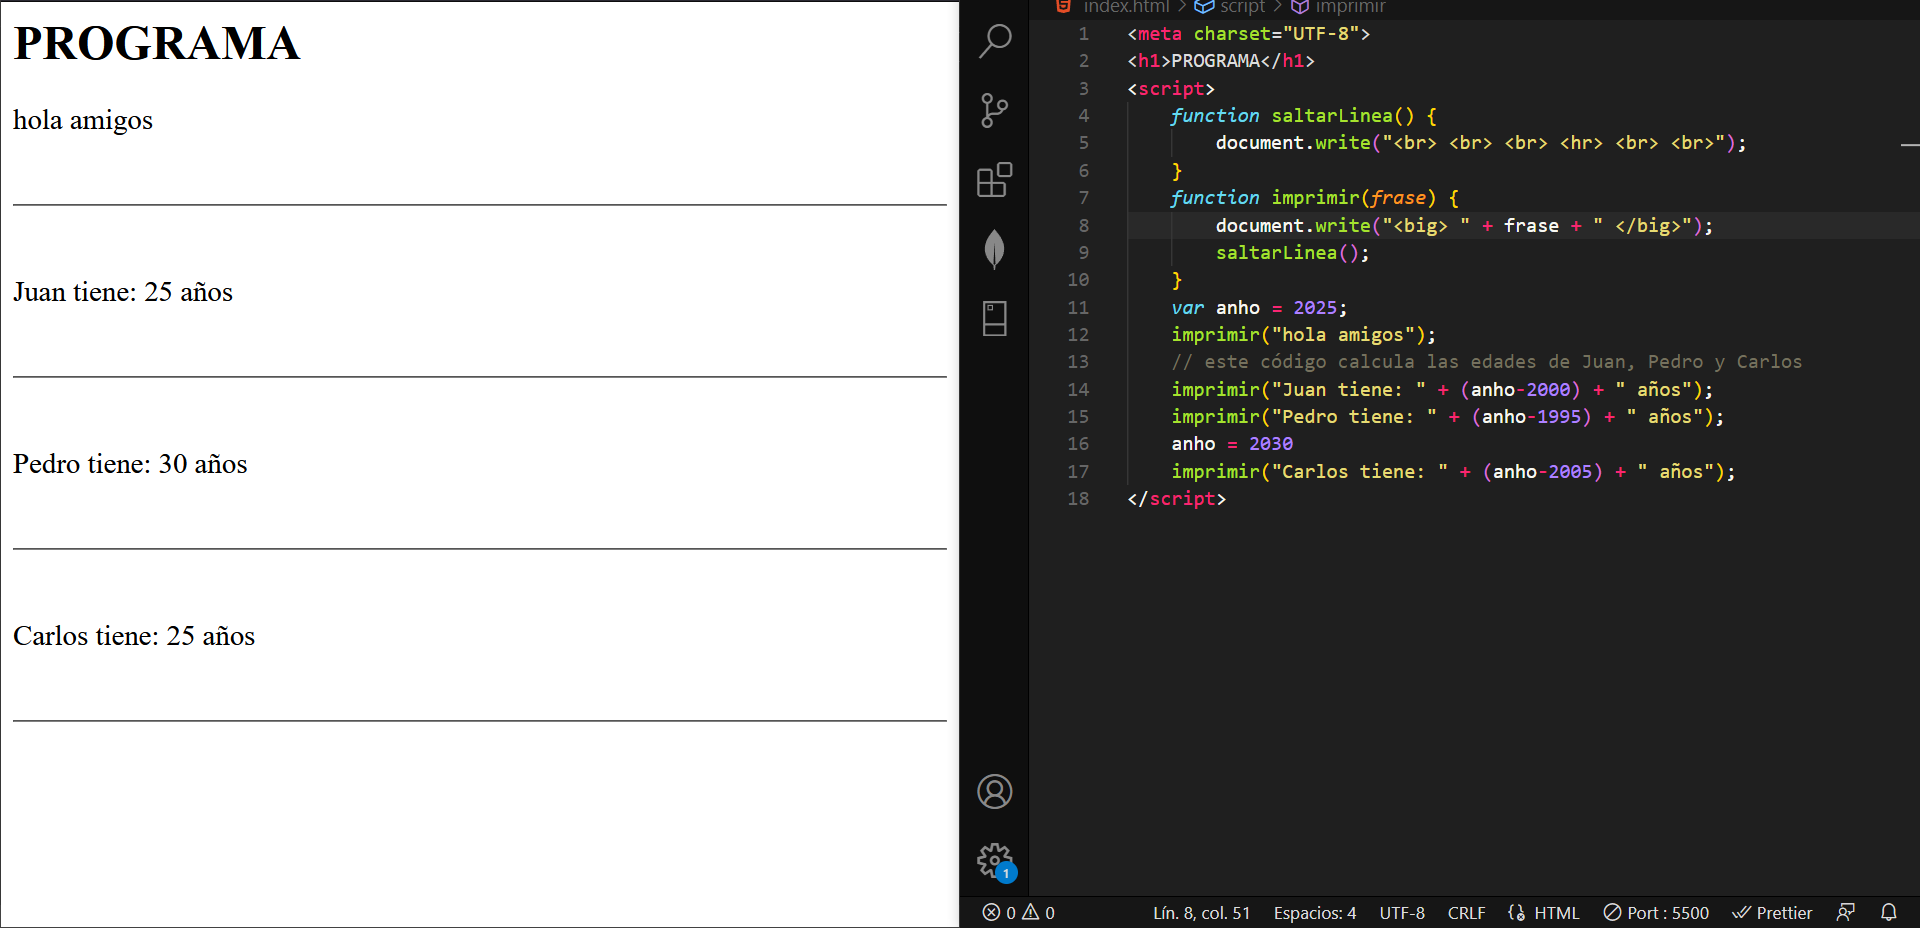Click the Carlos tiene imprimir line in editor
Viewport: 1920px width, 928px height.
(x=1453, y=472)
